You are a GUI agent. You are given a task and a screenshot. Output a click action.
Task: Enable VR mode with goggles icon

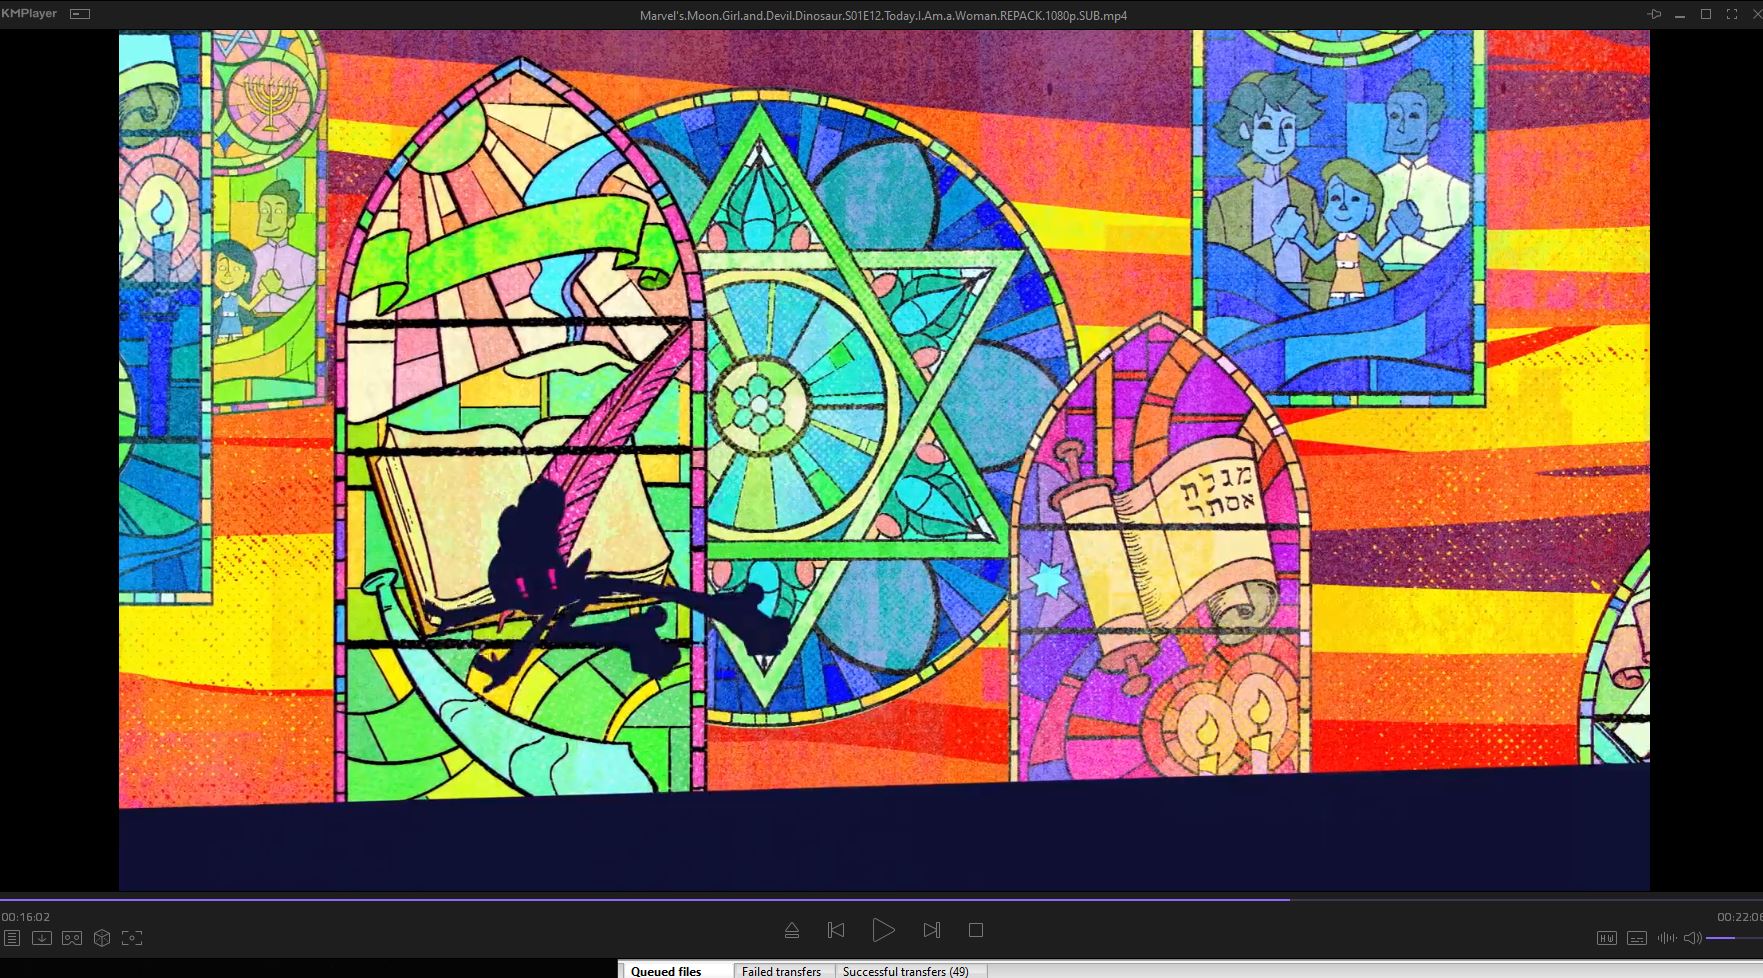[72, 938]
